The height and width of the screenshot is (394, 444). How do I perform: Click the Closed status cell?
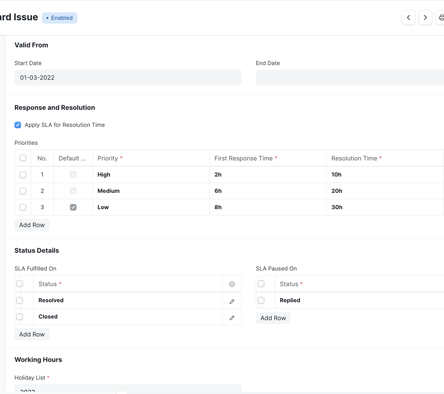(x=128, y=317)
